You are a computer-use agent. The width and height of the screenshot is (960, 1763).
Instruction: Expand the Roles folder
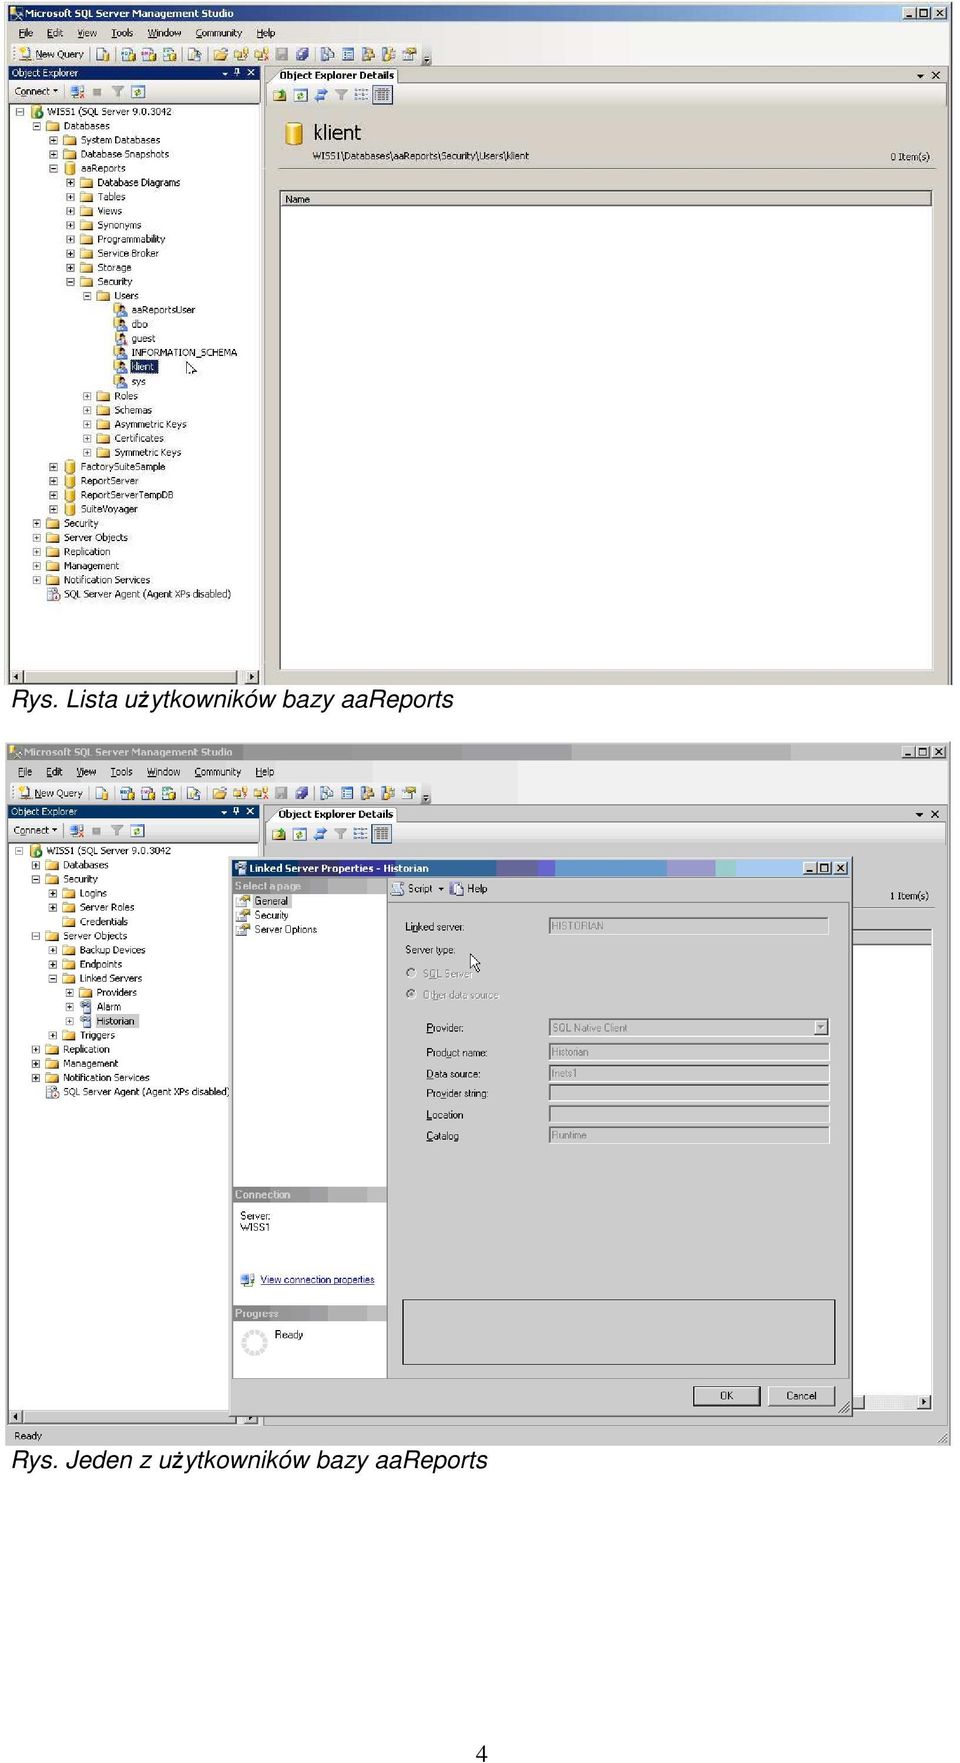click(x=87, y=396)
